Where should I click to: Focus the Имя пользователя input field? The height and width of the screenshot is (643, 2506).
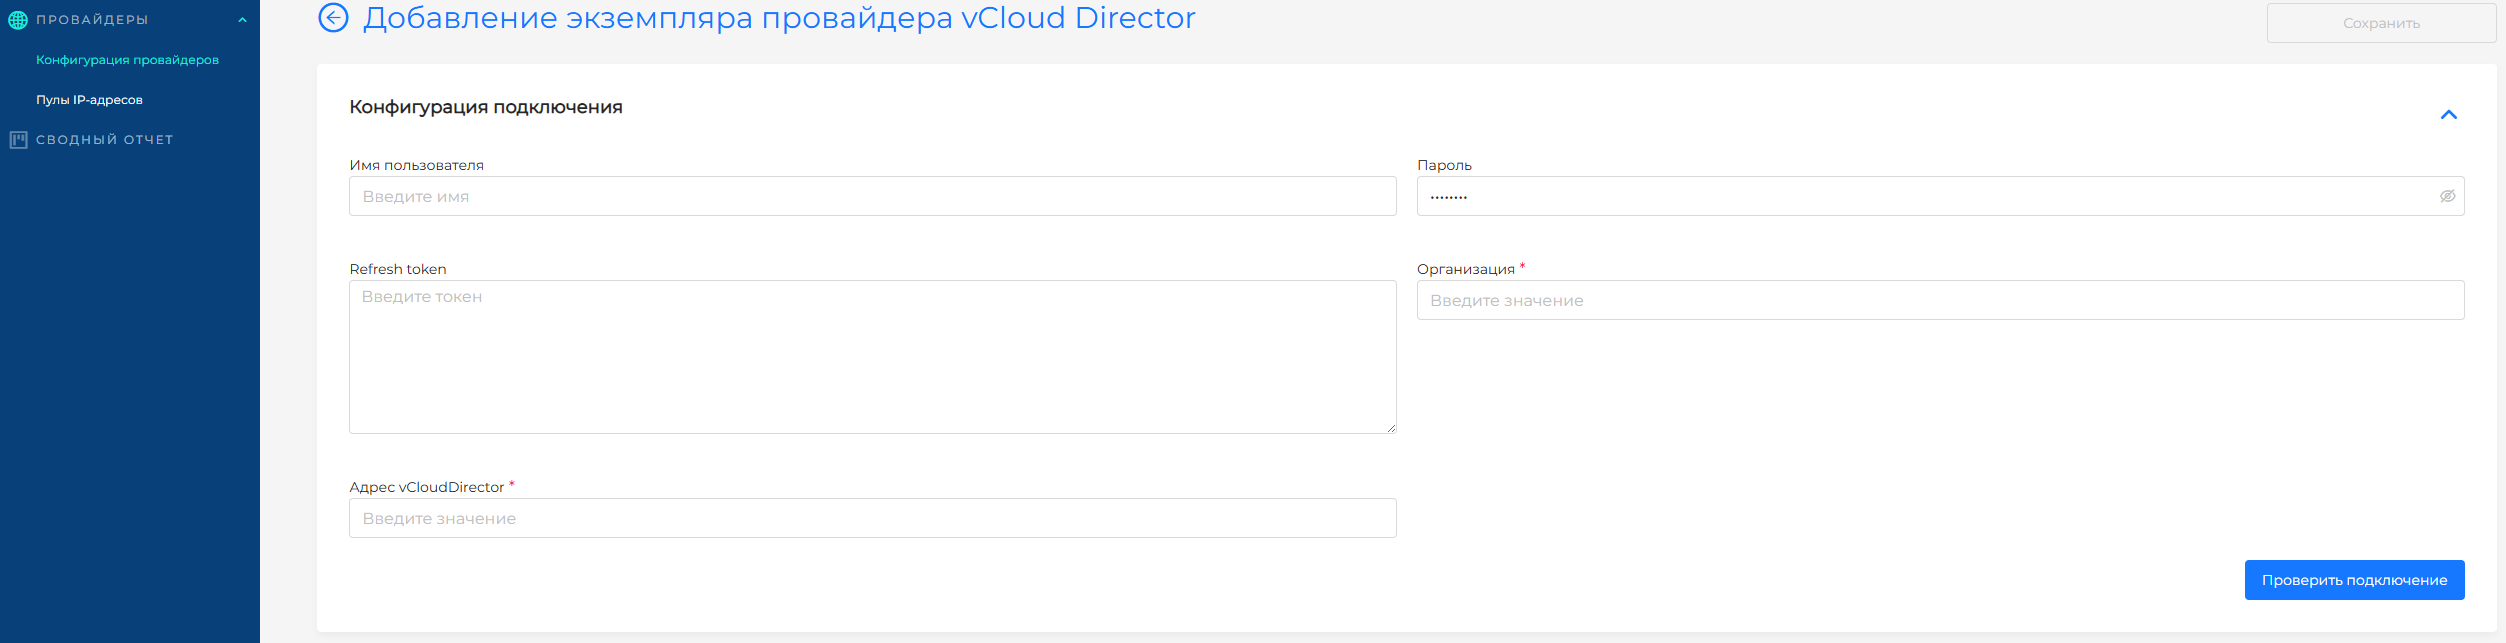(872, 196)
